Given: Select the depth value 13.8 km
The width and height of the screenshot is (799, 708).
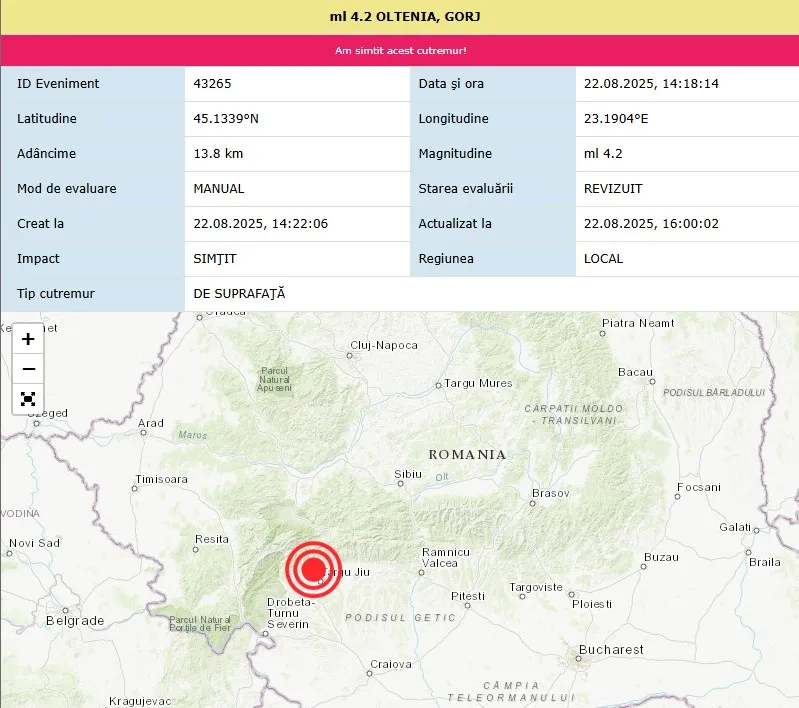Looking at the screenshot, I should (x=218, y=154).
